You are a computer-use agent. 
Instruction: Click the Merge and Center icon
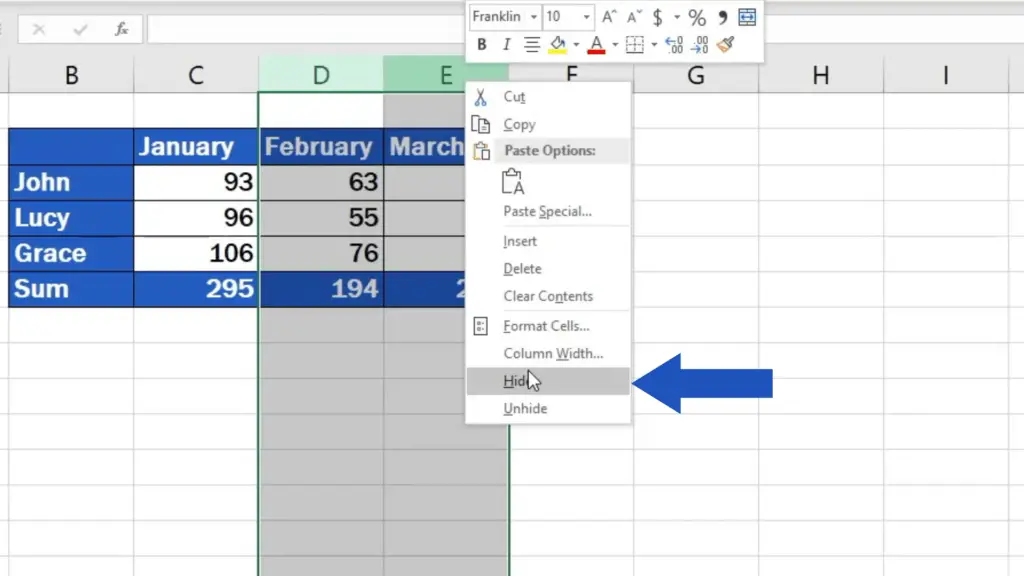(x=747, y=17)
